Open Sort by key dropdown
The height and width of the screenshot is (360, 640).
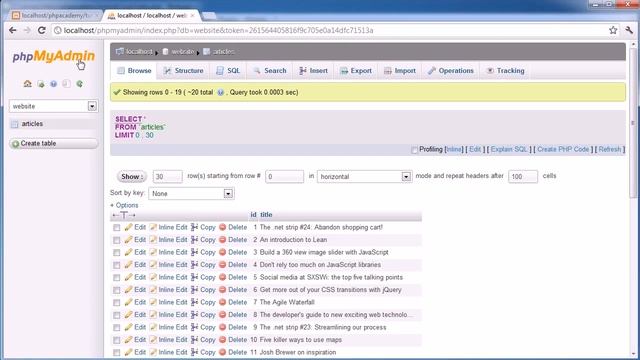(x=191, y=193)
